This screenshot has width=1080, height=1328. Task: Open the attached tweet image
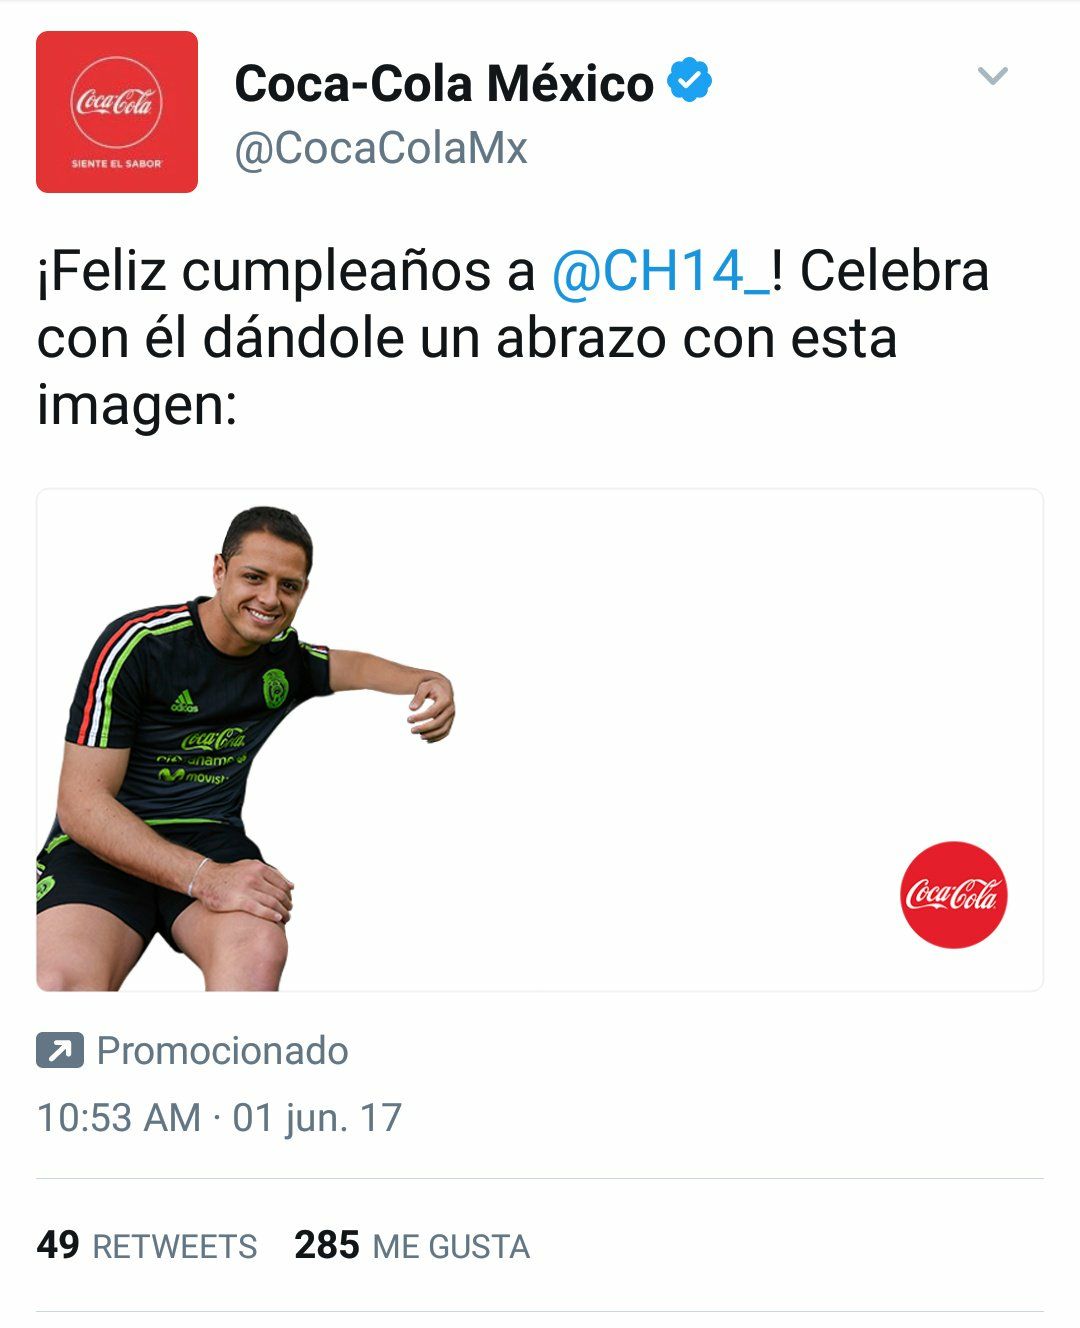(540, 740)
